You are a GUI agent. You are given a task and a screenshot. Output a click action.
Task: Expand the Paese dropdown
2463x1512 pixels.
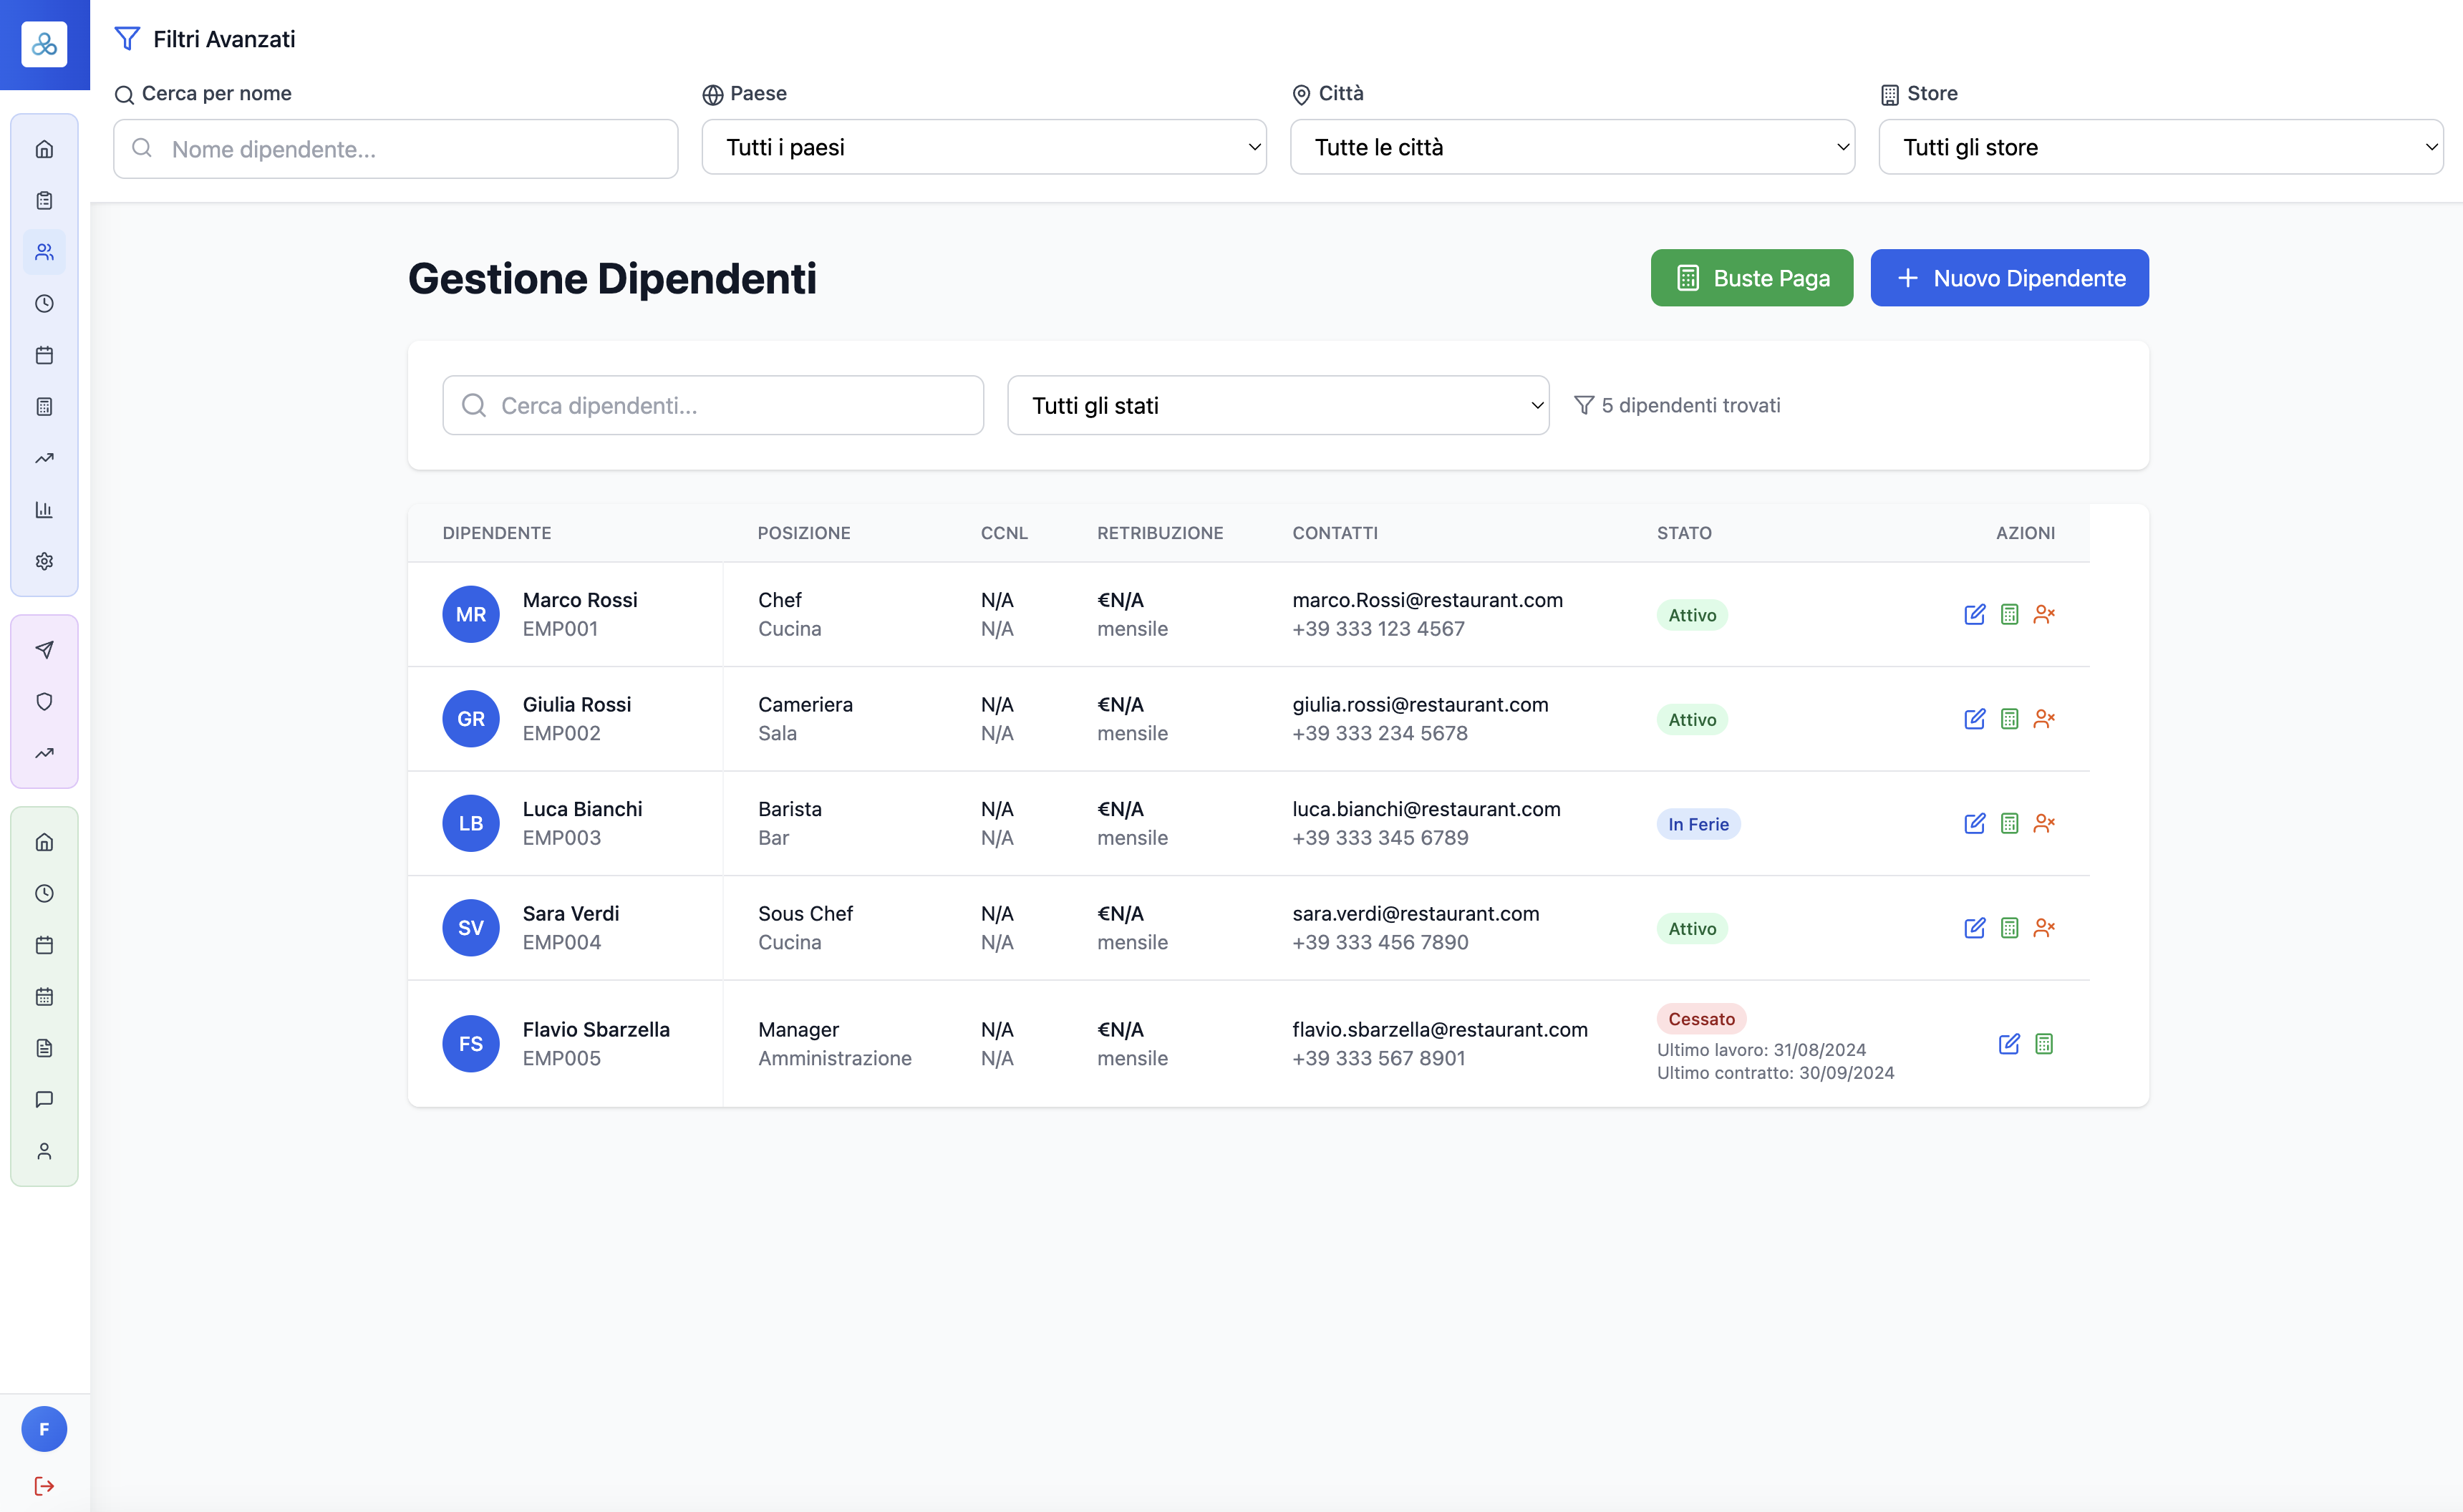pos(984,147)
